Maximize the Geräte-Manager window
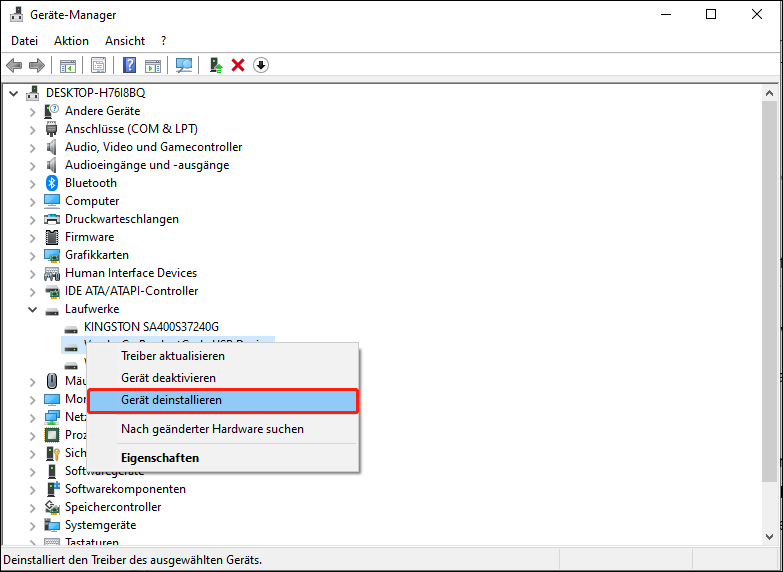Viewport: 783px width, 572px height. 711,14
